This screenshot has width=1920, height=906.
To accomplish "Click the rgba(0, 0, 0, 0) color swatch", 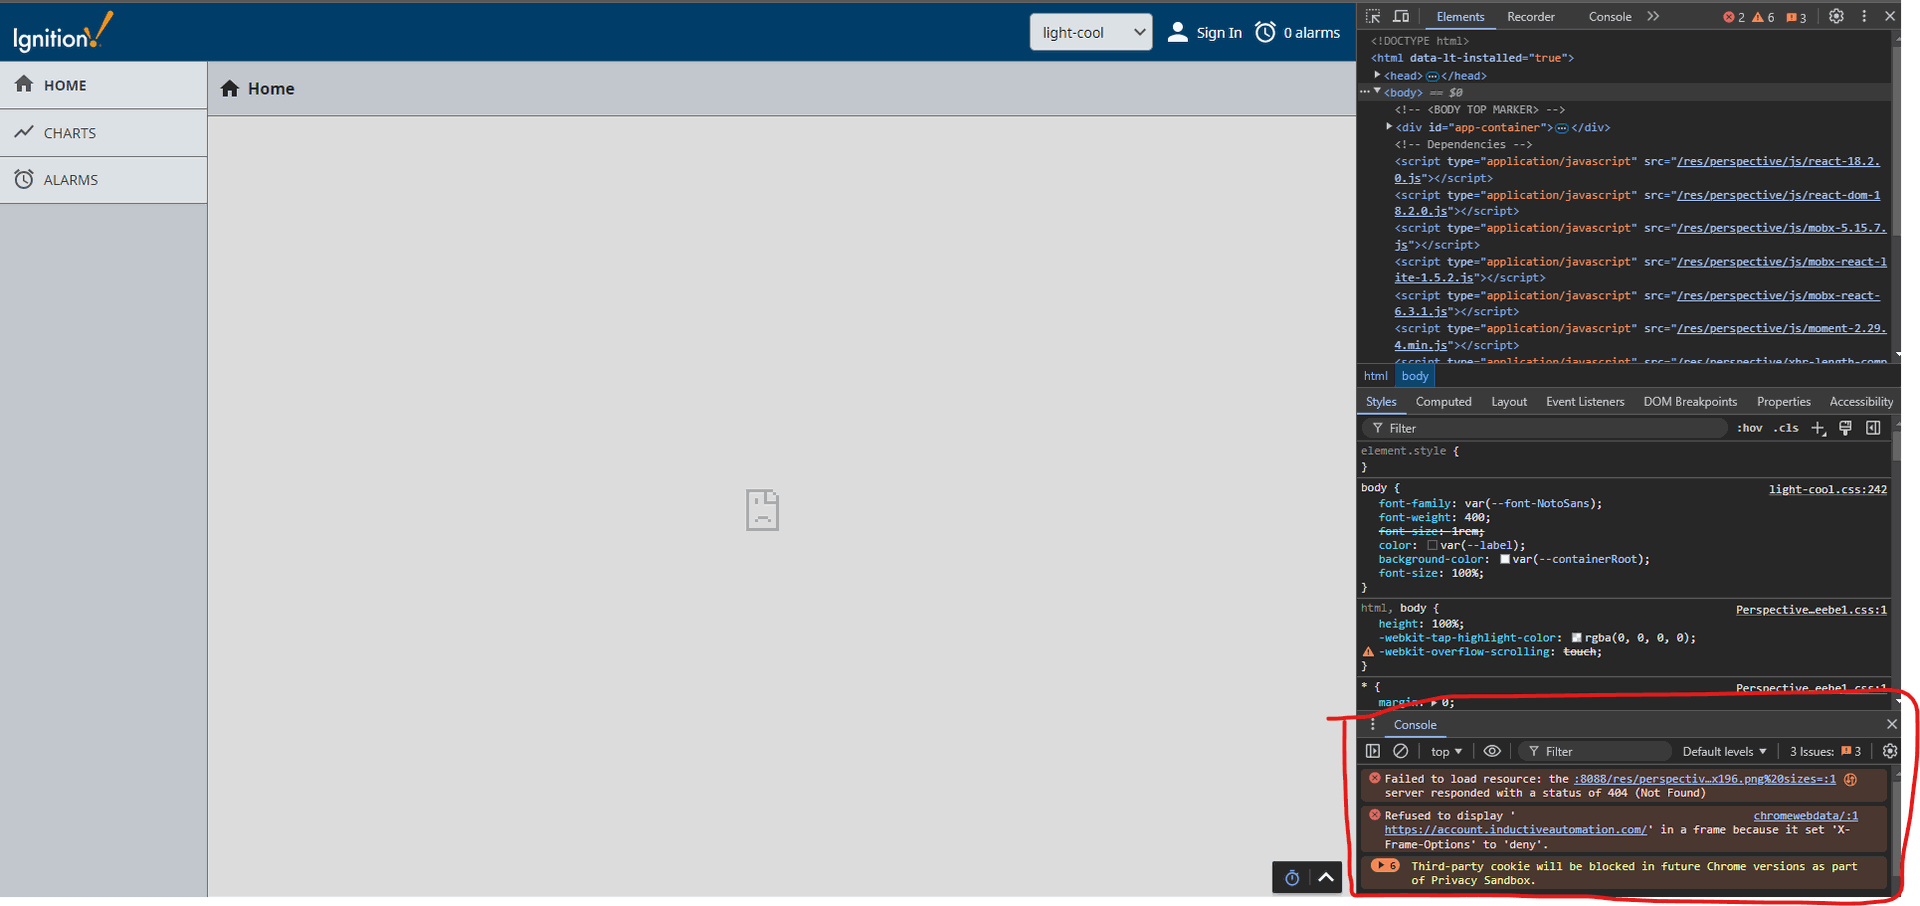I will coord(1577,637).
